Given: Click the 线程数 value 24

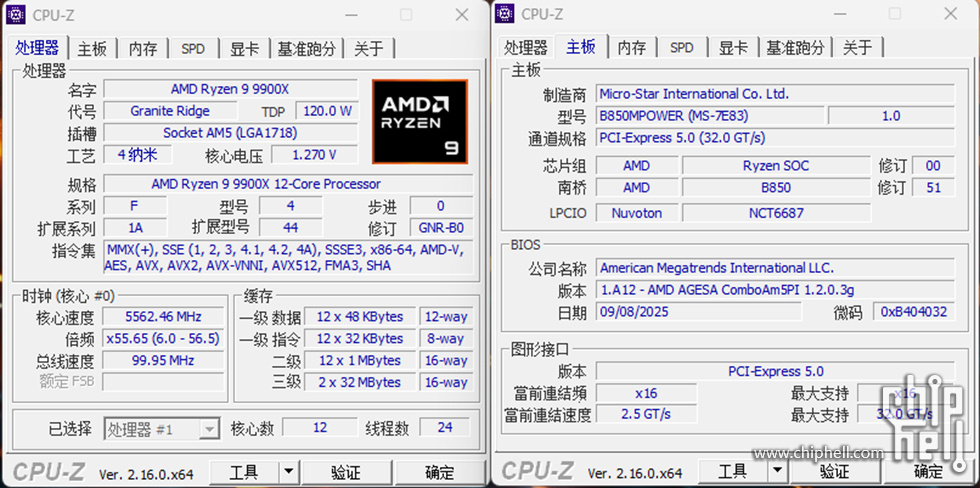Looking at the screenshot, I should 445,427.
